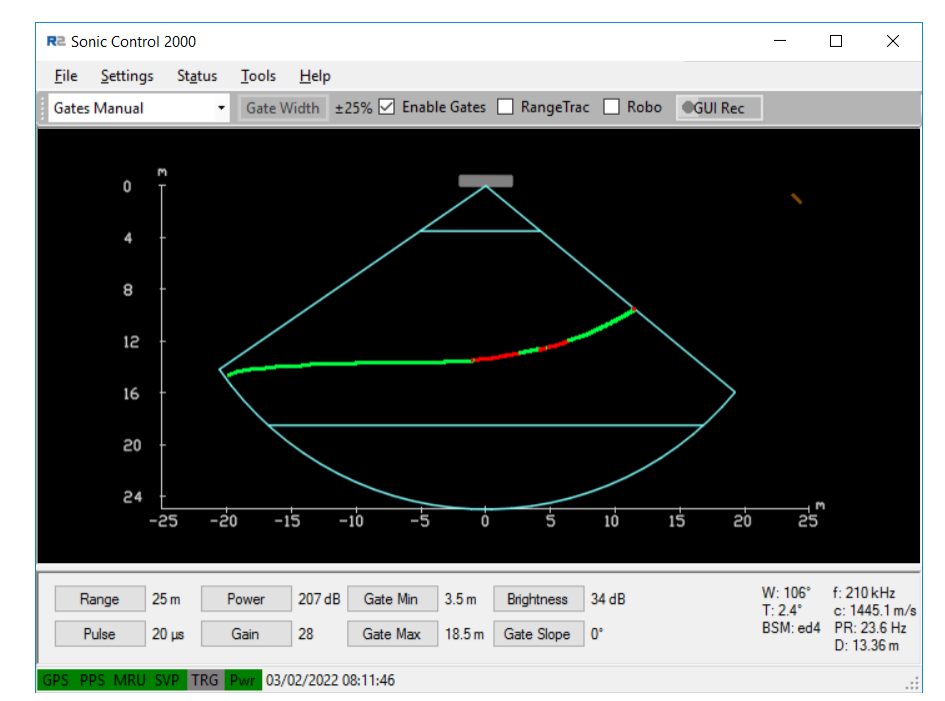
Task: Click the TRG status indicator
Action: pos(205,681)
